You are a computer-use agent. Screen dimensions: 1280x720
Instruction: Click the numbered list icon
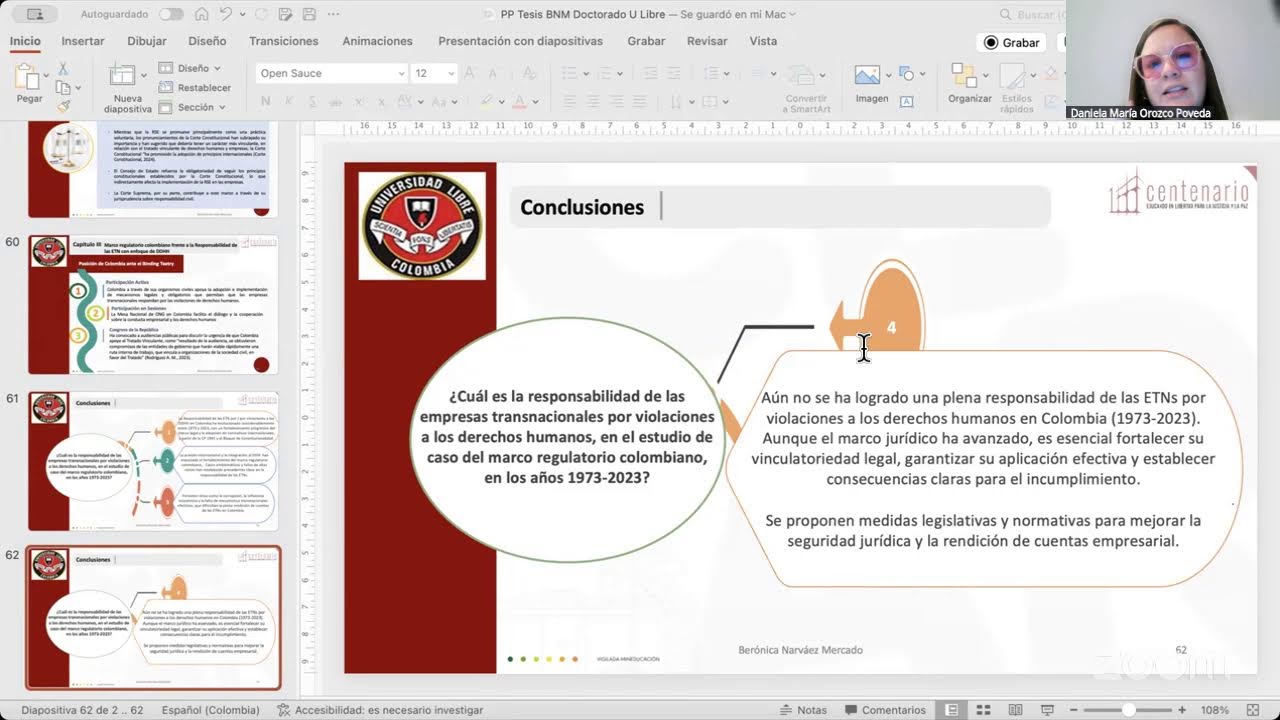[608, 73]
